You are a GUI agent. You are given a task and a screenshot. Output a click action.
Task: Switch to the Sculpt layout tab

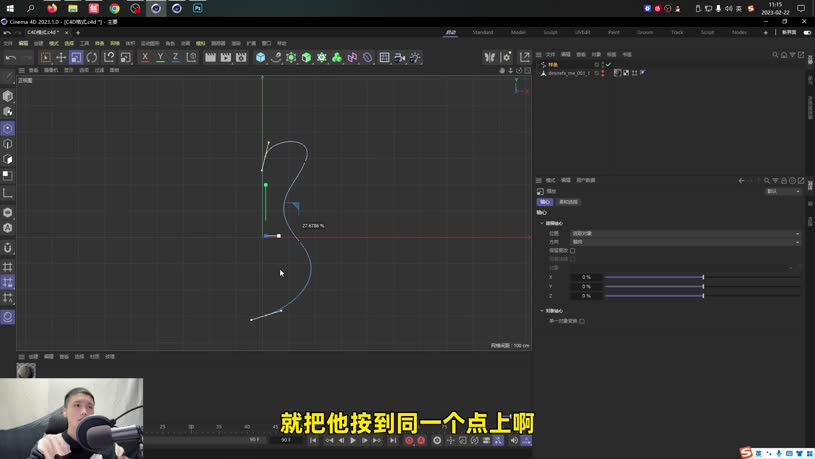click(x=550, y=32)
